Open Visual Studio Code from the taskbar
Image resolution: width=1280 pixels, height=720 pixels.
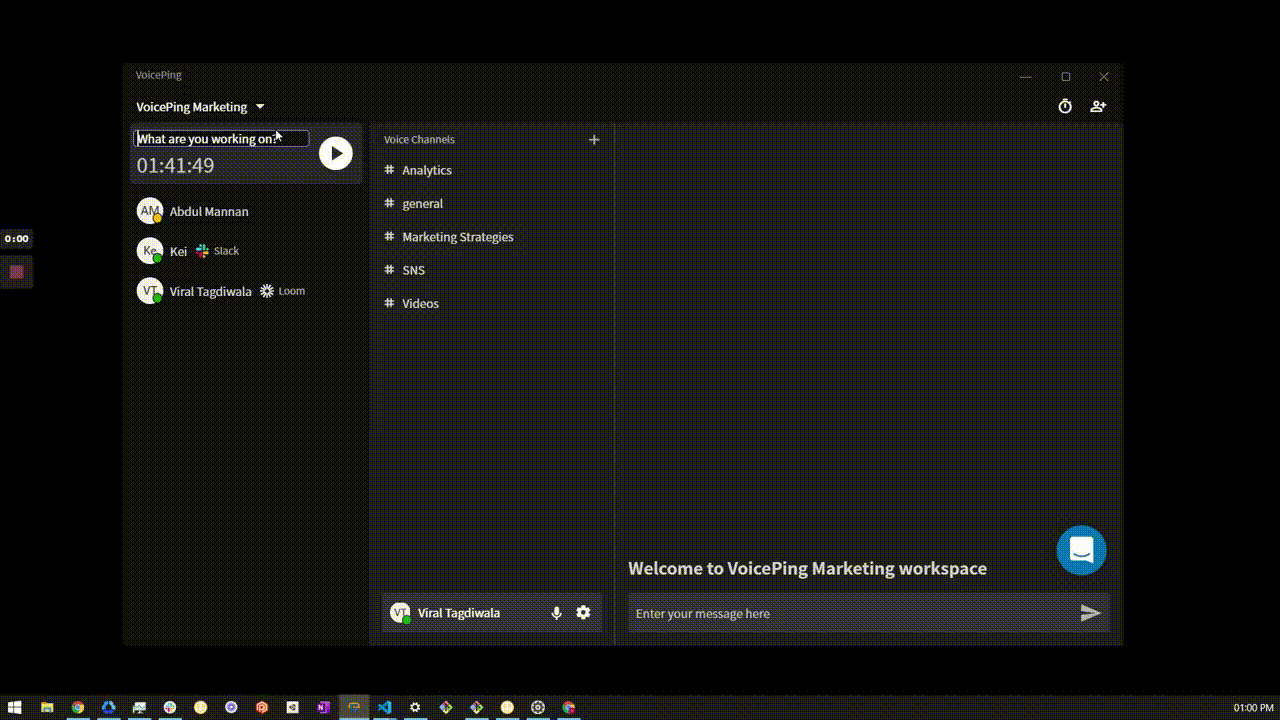(x=384, y=708)
